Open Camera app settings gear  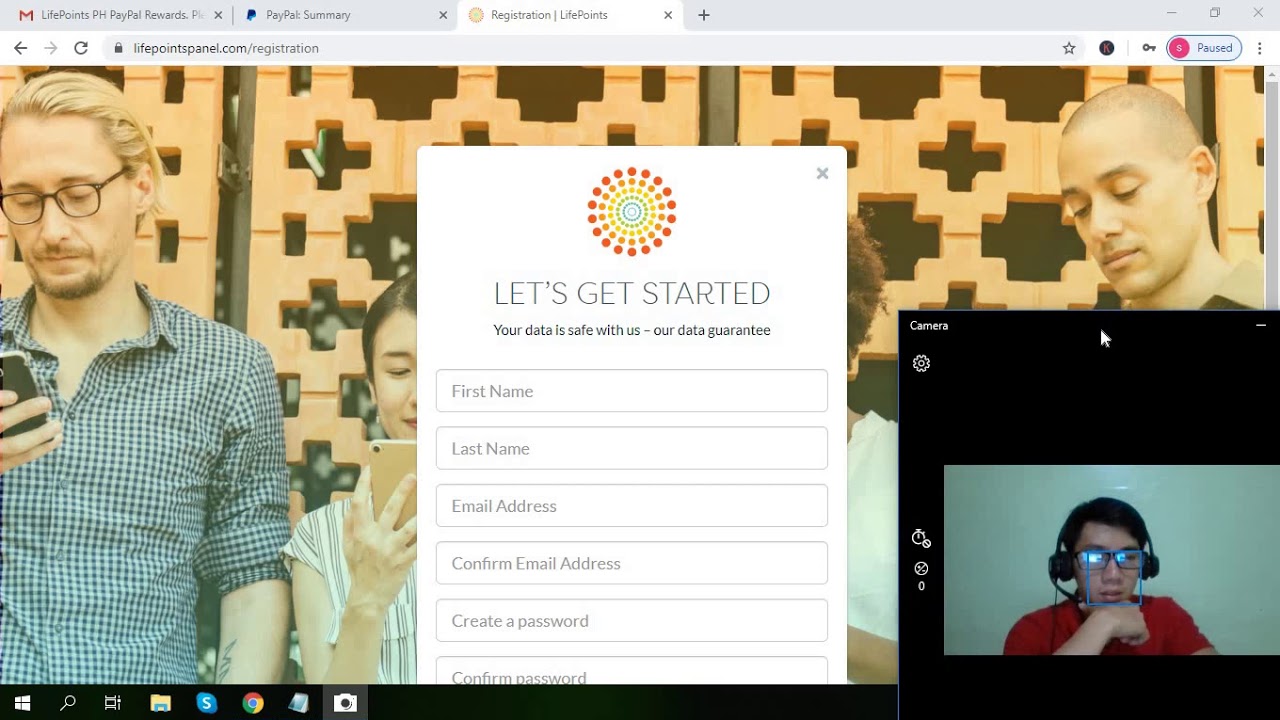click(x=921, y=364)
